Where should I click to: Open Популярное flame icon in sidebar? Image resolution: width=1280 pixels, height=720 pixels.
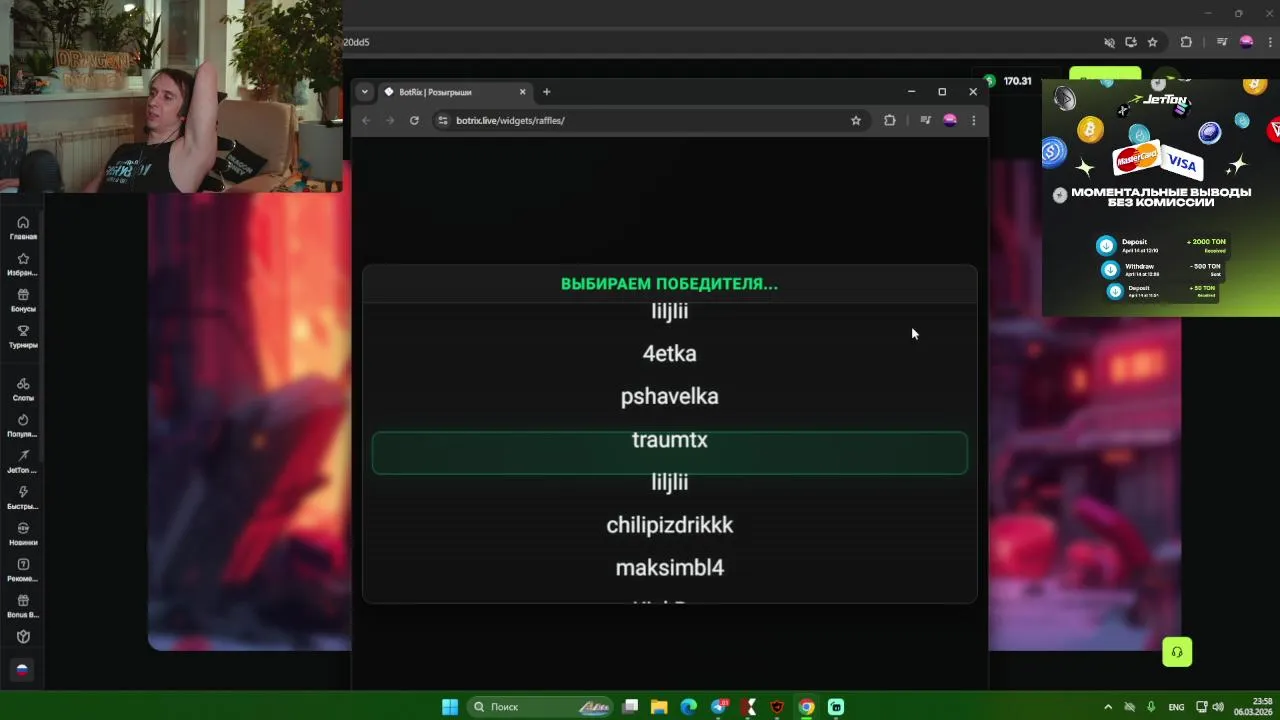[x=23, y=425]
